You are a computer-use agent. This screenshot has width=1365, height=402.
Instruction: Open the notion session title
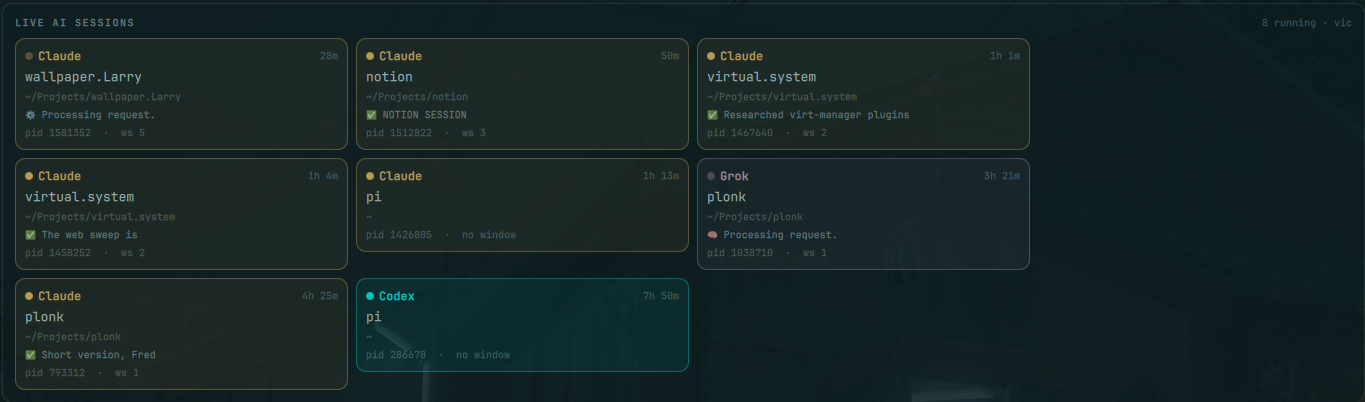coord(389,77)
